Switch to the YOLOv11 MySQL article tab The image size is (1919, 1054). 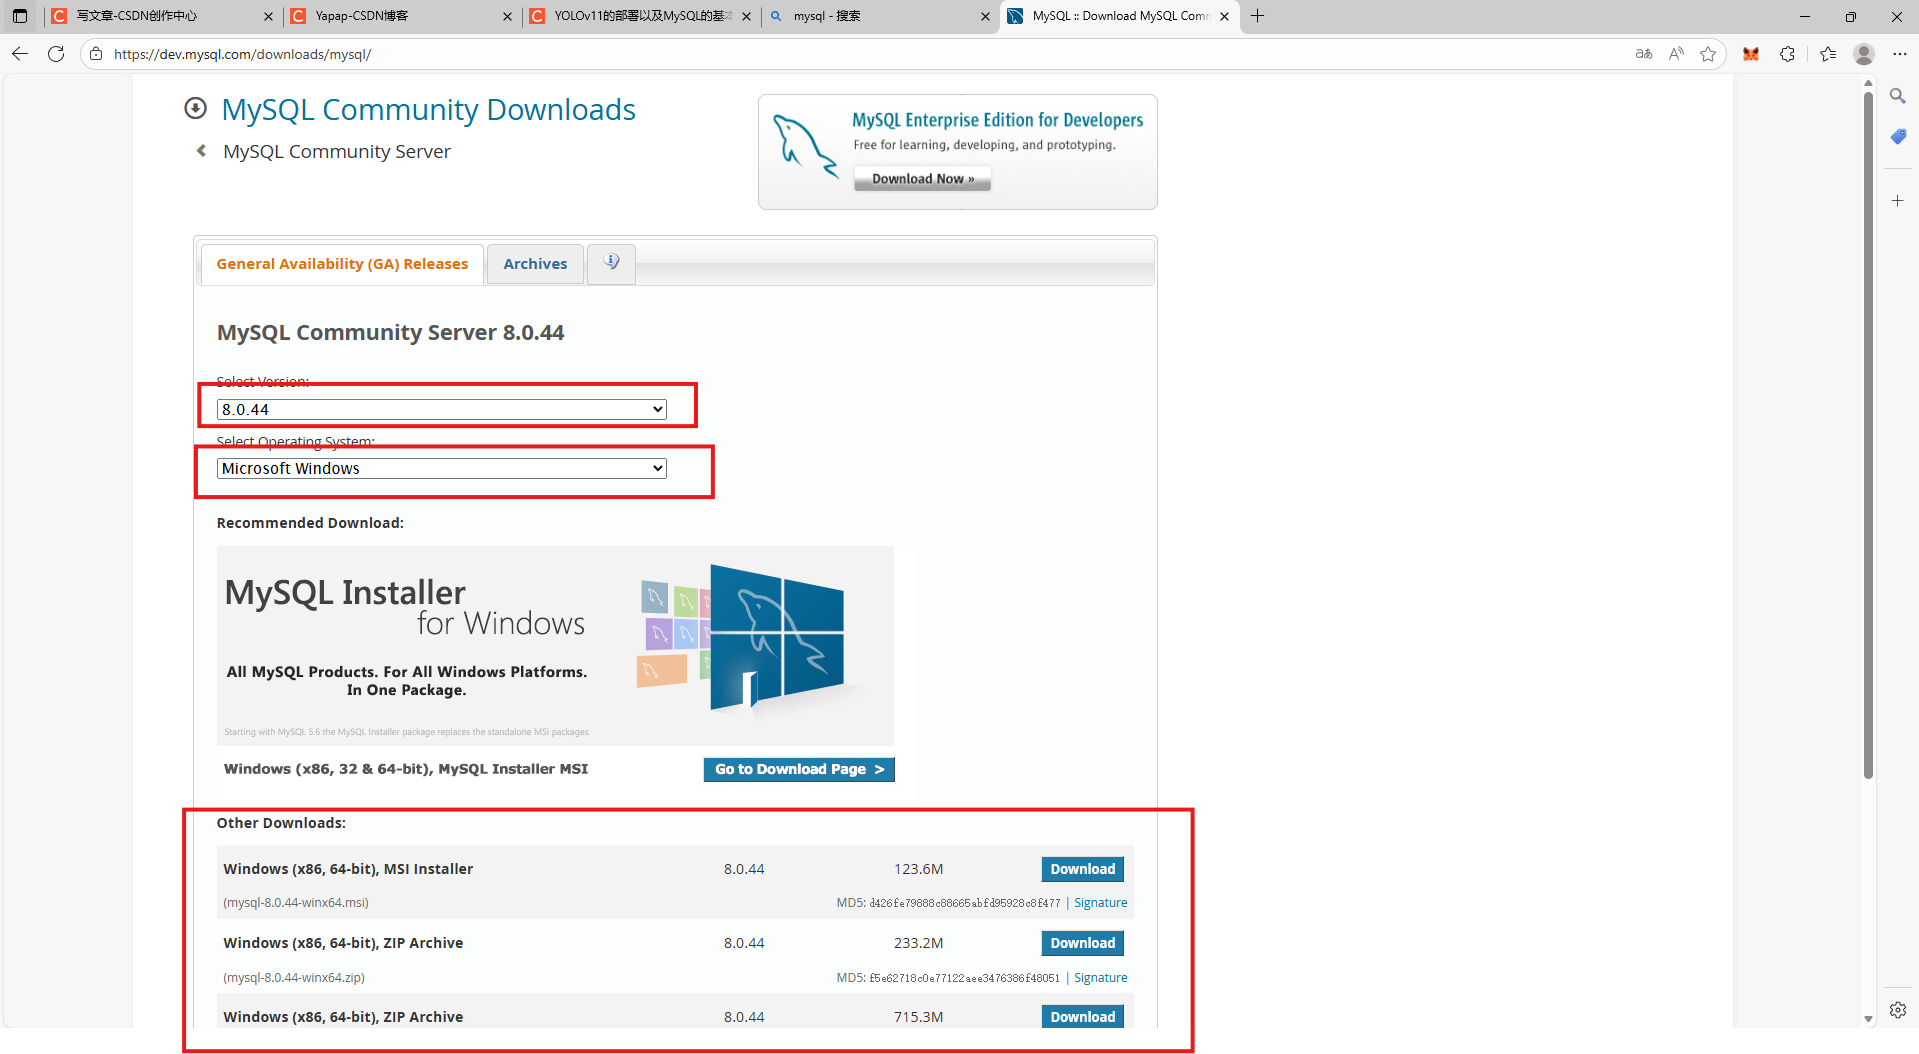640,16
